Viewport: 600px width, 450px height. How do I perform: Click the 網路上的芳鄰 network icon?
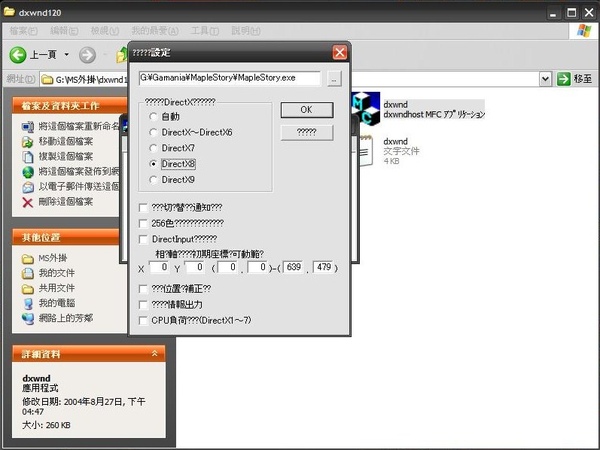tap(28, 318)
